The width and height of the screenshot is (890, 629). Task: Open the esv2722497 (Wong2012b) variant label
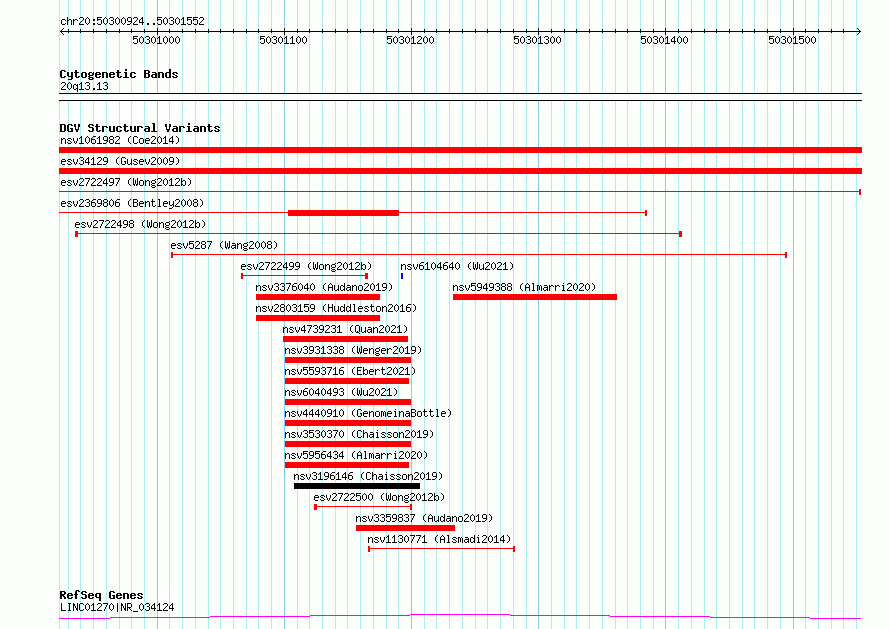tap(126, 182)
